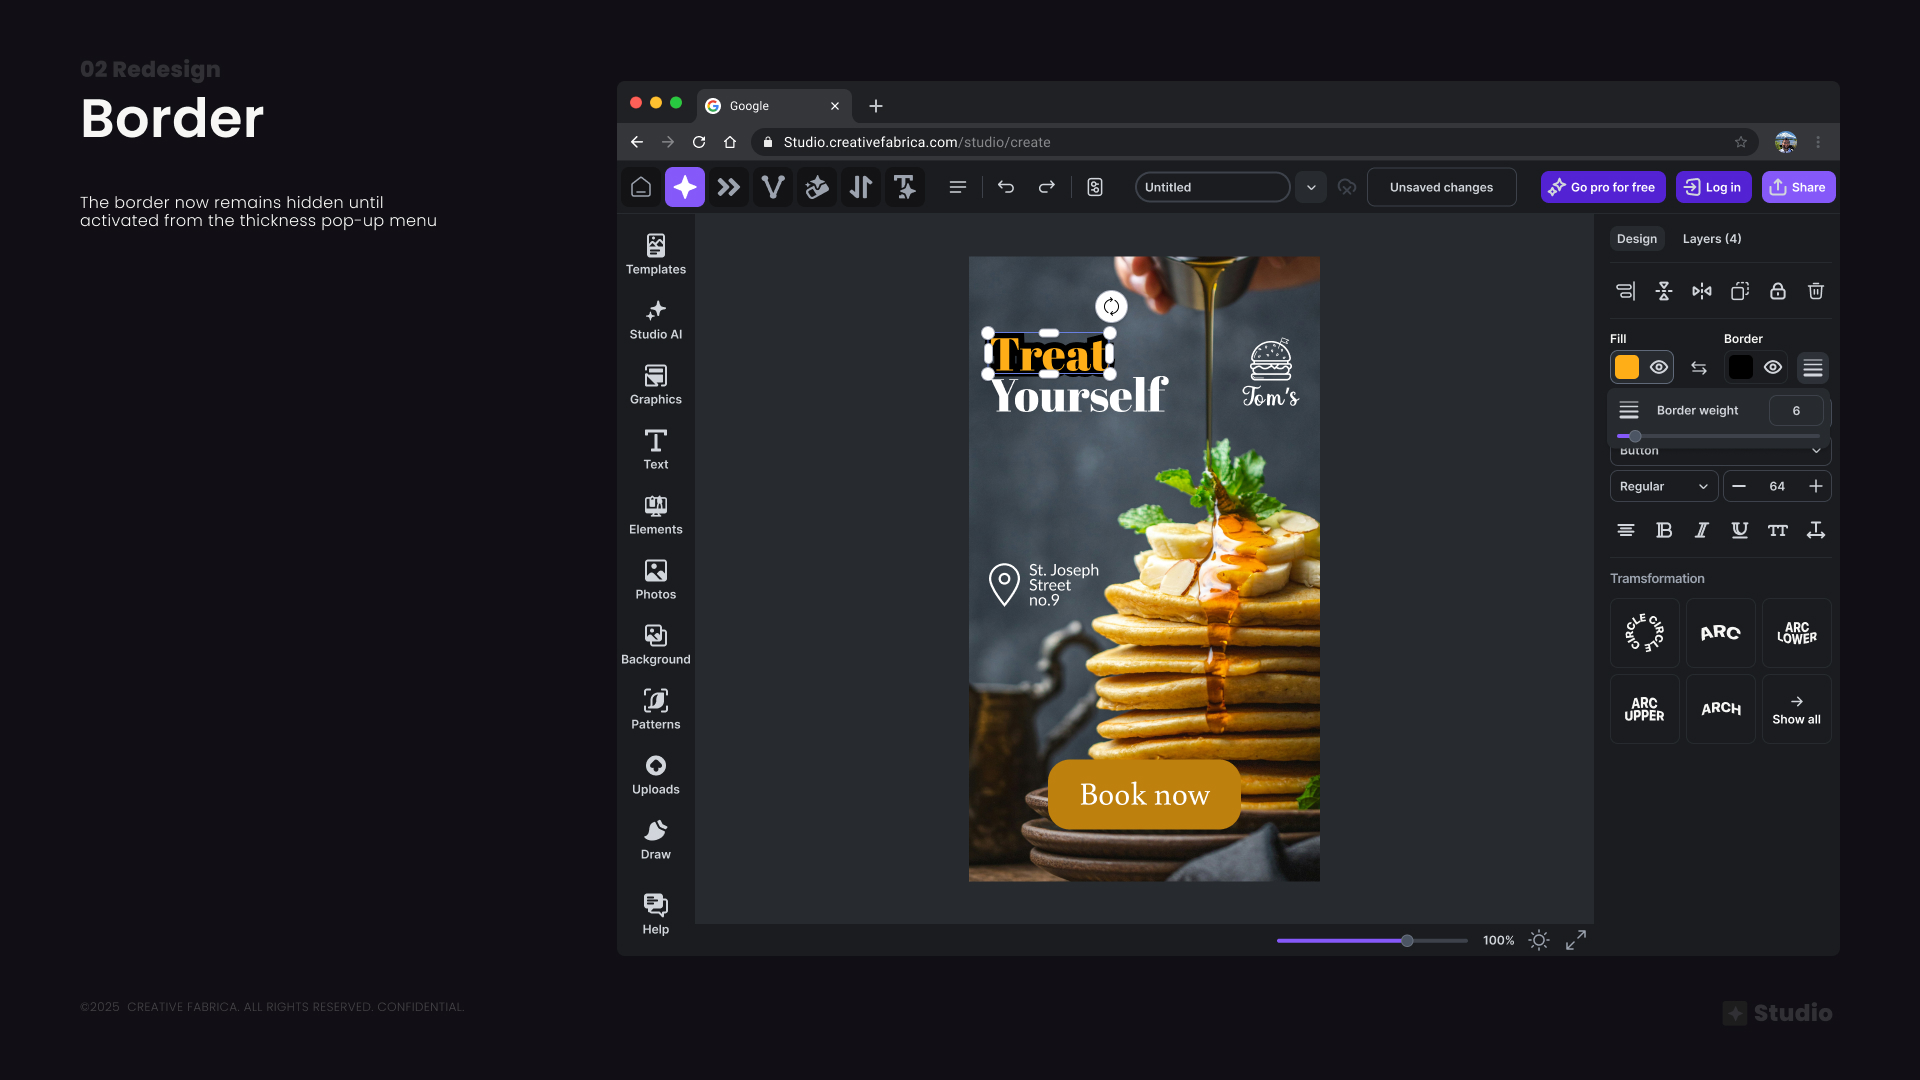The height and width of the screenshot is (1080, 1920).
Task: Swap fill and border colors
Action: 1698,368
